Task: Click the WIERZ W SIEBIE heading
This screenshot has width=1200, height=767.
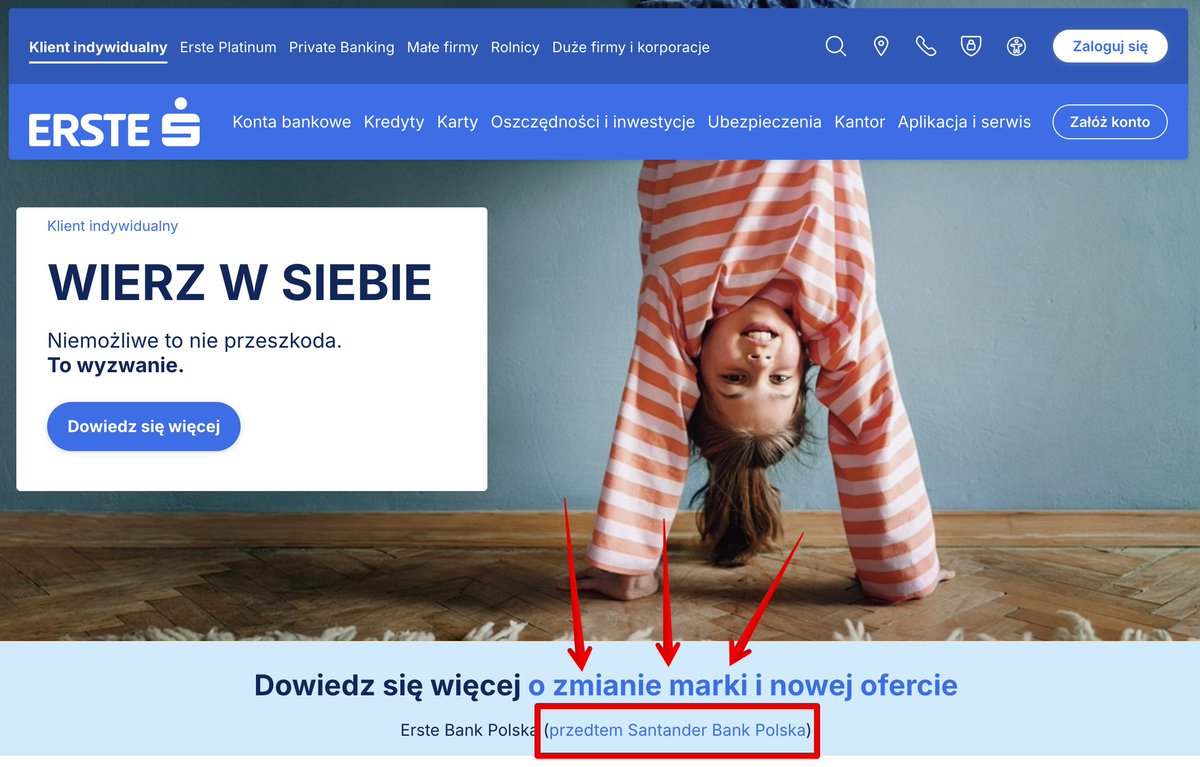Action: [240, 283]
